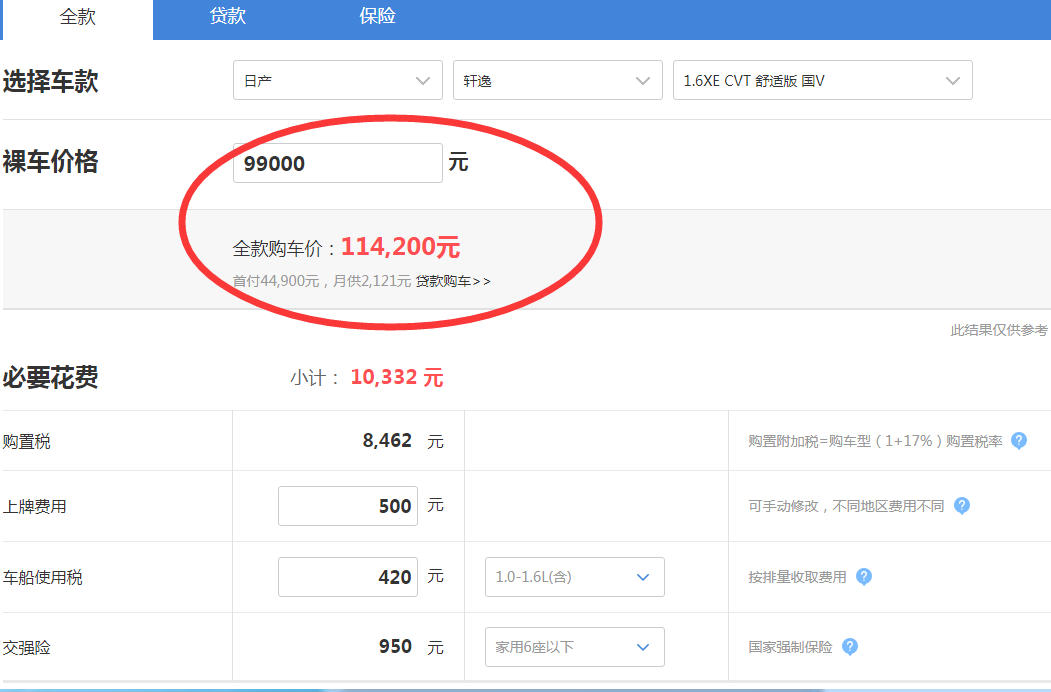This screenshot has width=1051, height=692.
Task: Click the 全款购车价 114,200元 total
Action: [401, 247]
